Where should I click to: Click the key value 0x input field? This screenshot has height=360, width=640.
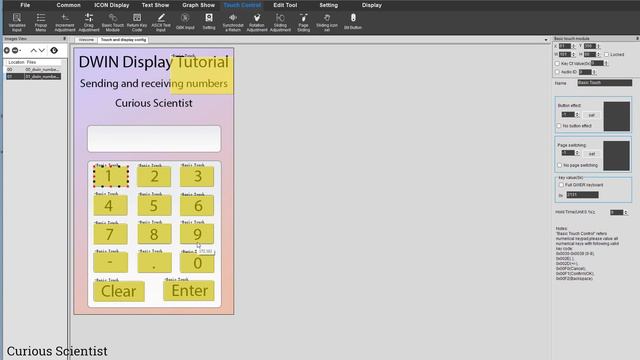(x=582, y=195)
